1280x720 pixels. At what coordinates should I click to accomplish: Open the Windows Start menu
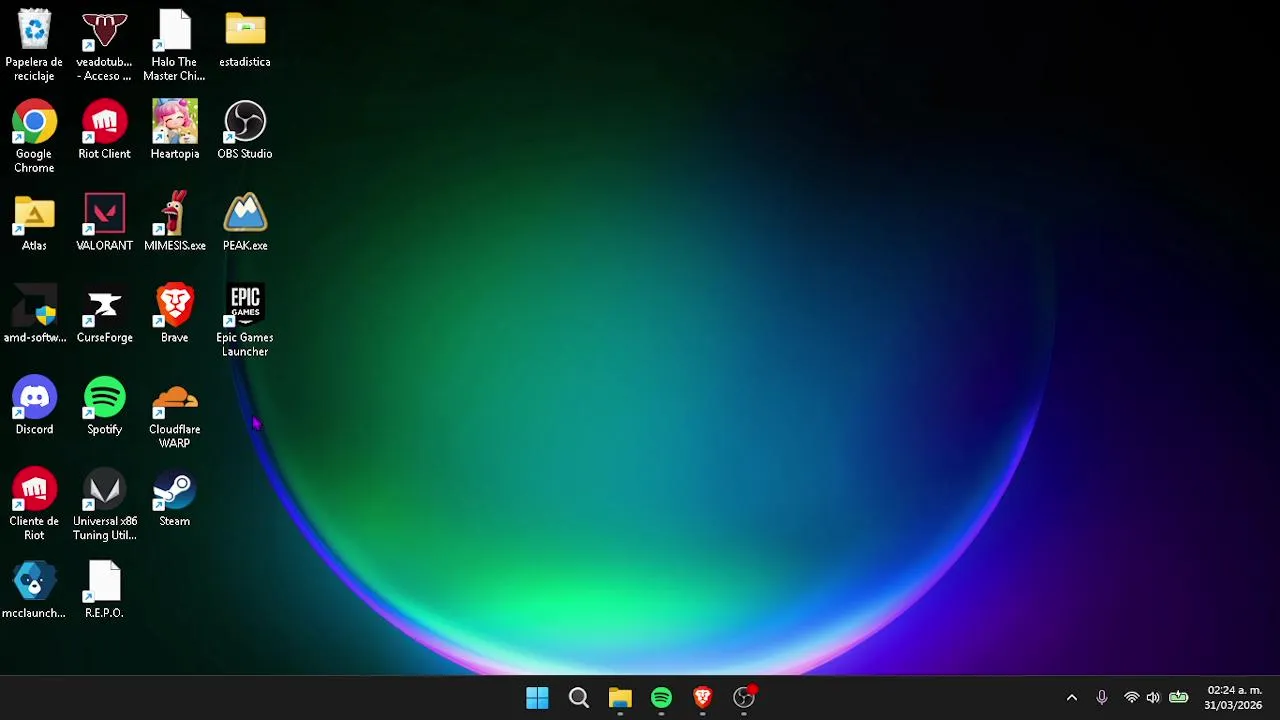537,698
